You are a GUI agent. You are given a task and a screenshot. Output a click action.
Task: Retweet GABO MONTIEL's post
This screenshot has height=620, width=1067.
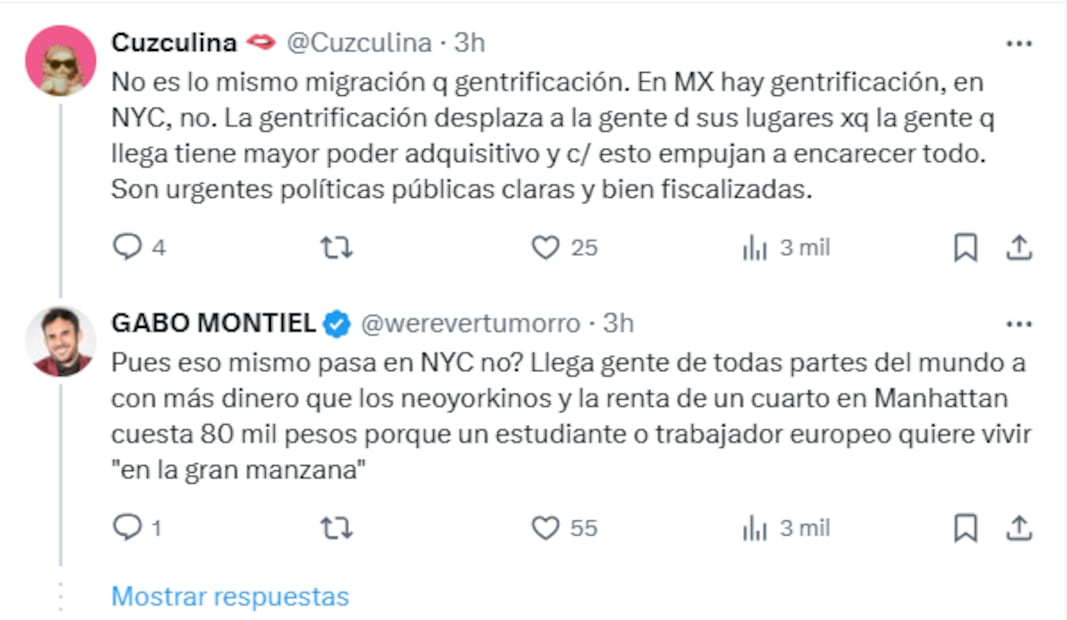(x=336, y=528)
